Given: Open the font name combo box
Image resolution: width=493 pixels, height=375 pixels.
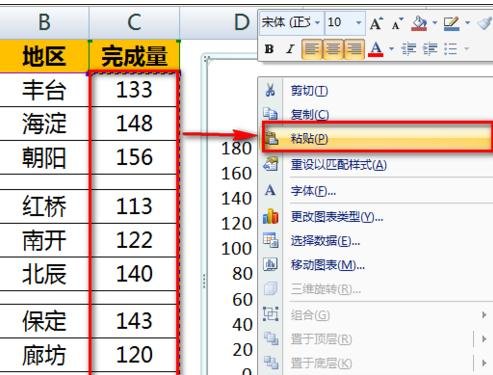Looking at the screenshot, I should 291,23.
